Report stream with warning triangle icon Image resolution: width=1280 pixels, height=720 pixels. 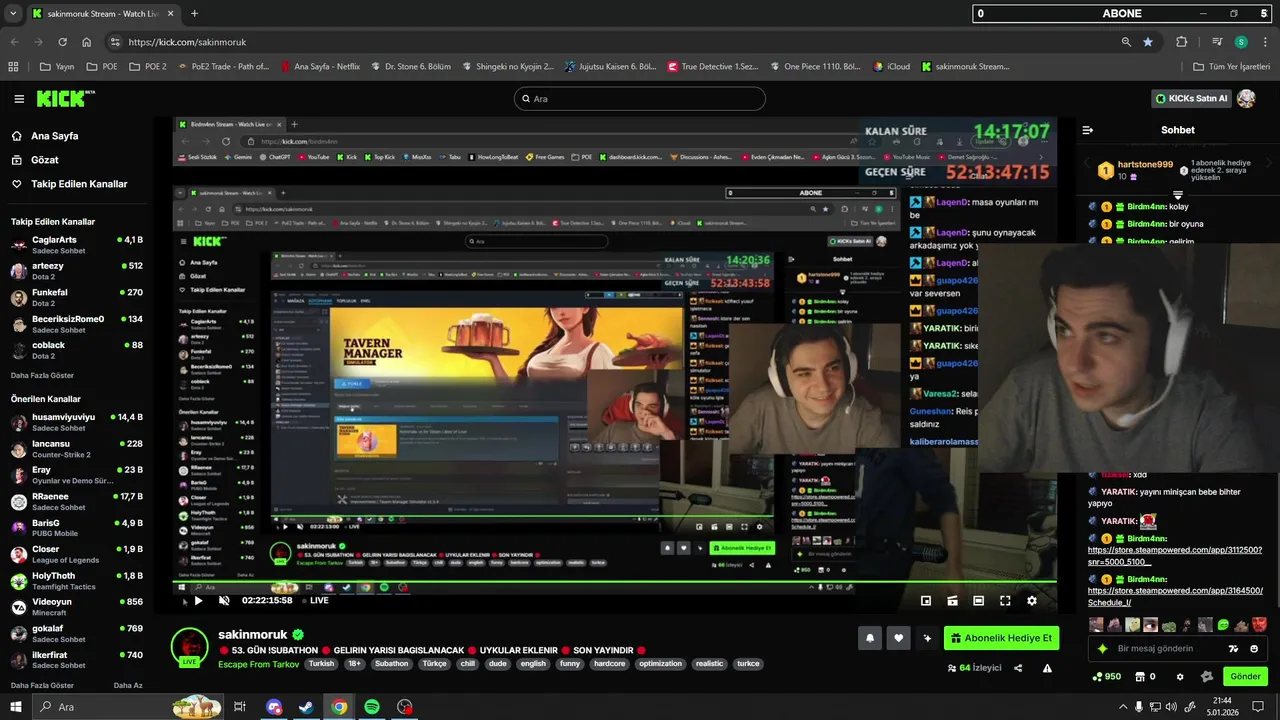[1047, 668]
